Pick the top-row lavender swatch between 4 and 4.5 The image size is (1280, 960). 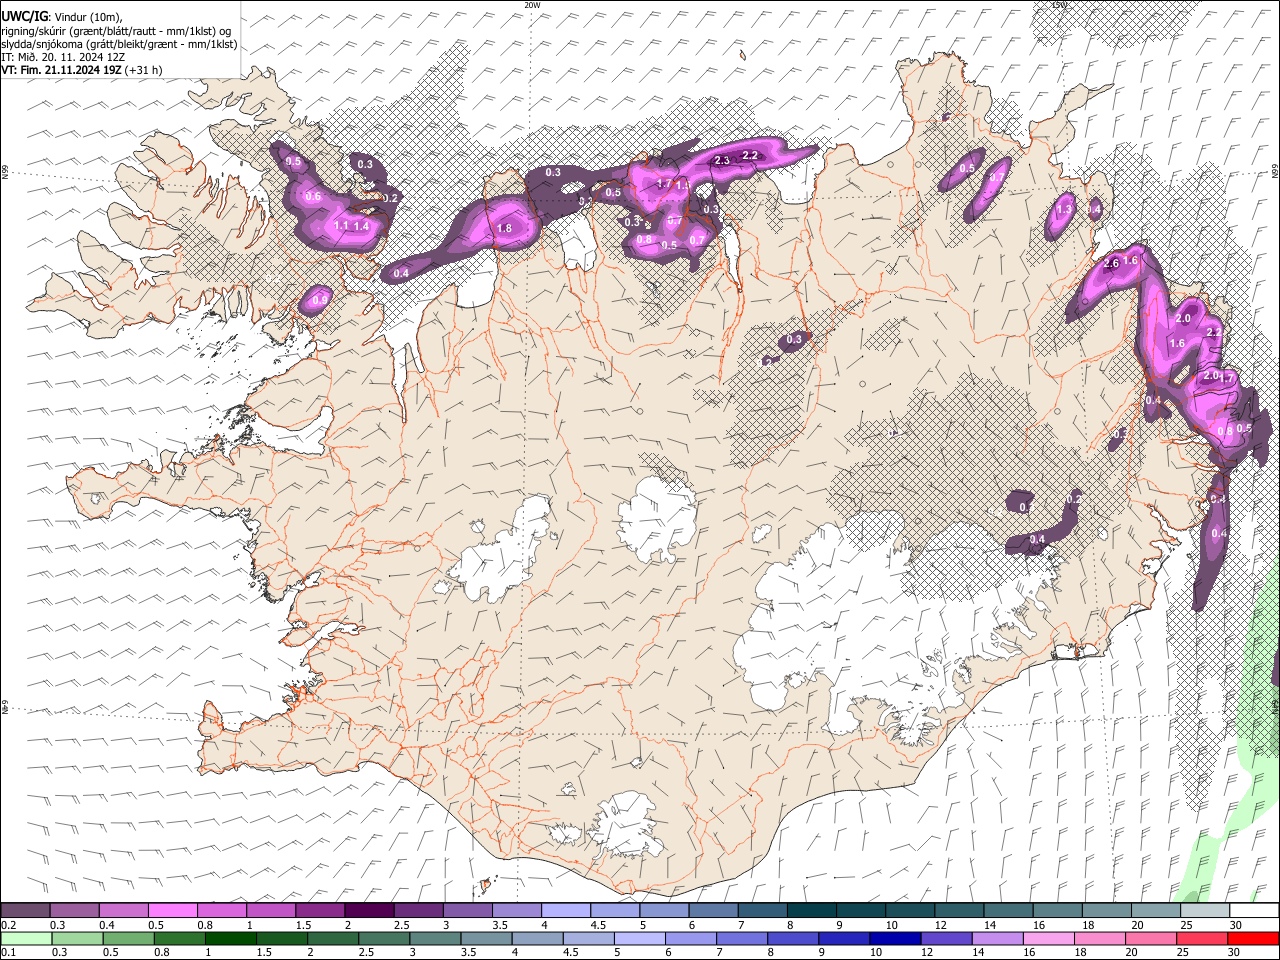[x=565, y=911]
